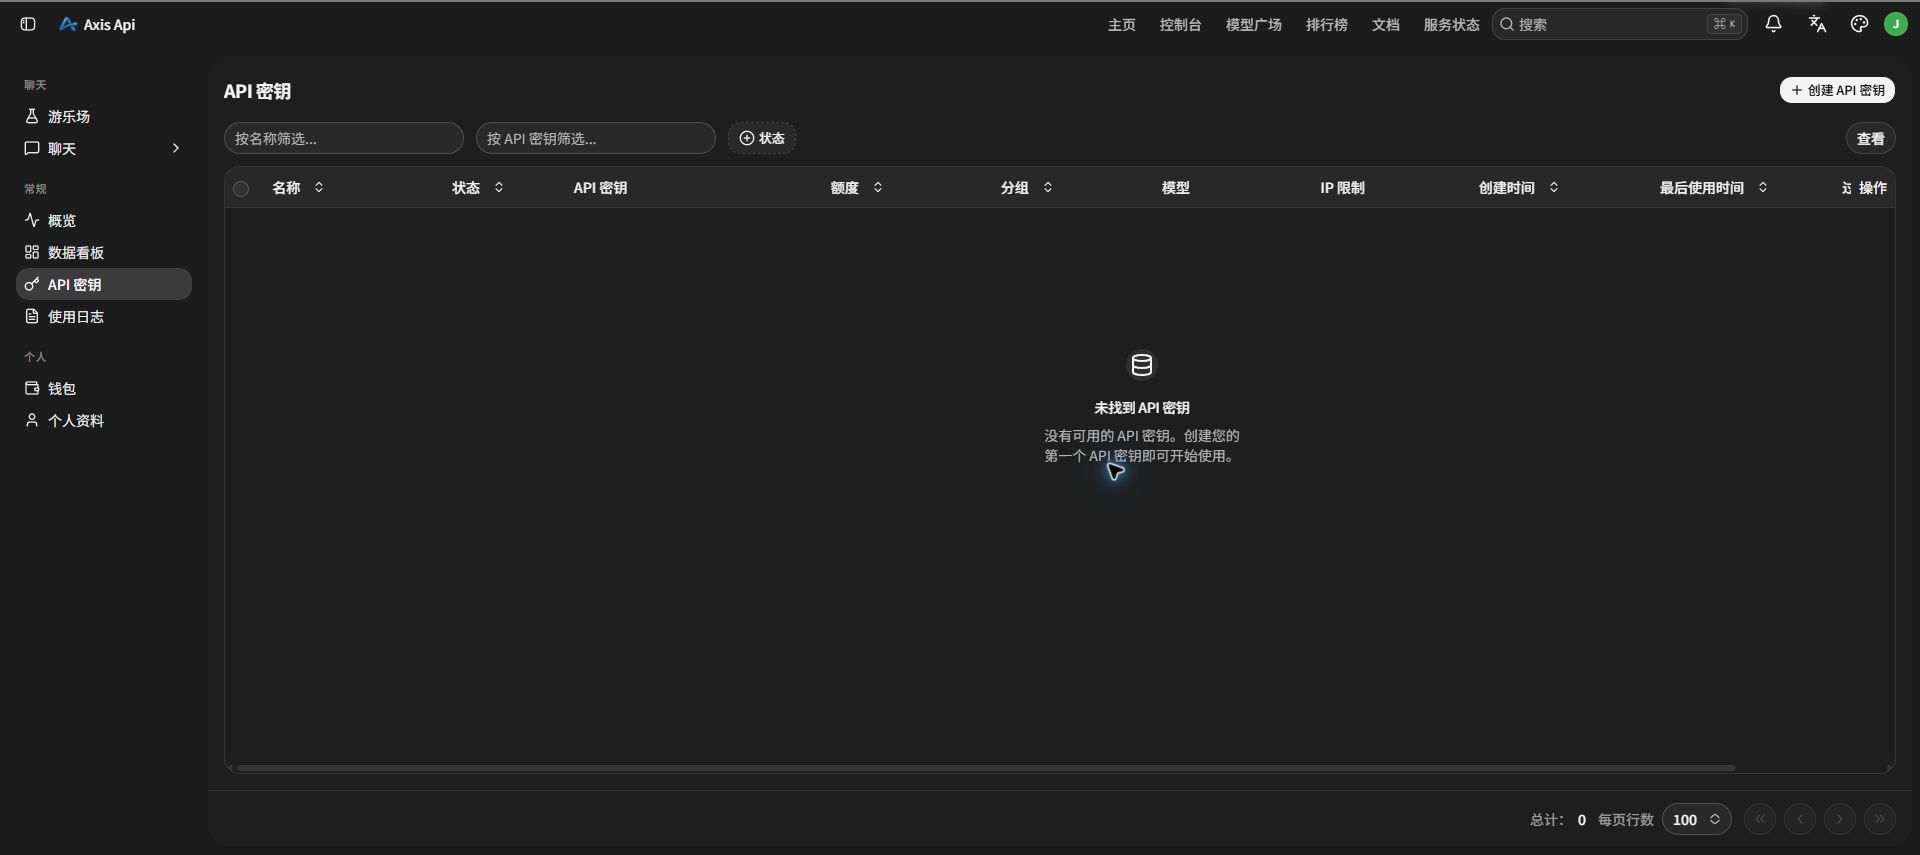Toggle the sidebar collapse icon
This screenshot has height=855, width=1920.
coord(28,24)
